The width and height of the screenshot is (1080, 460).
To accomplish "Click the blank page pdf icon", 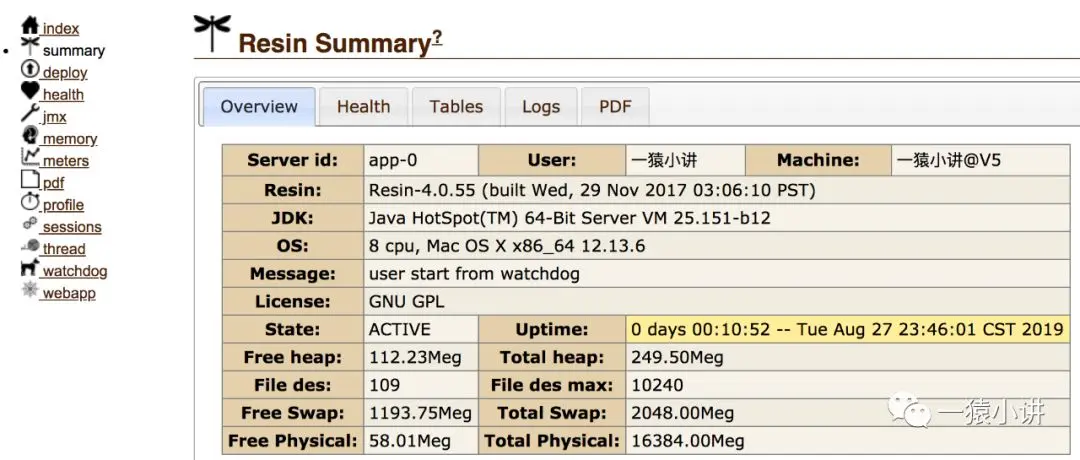I will point(30,179).
